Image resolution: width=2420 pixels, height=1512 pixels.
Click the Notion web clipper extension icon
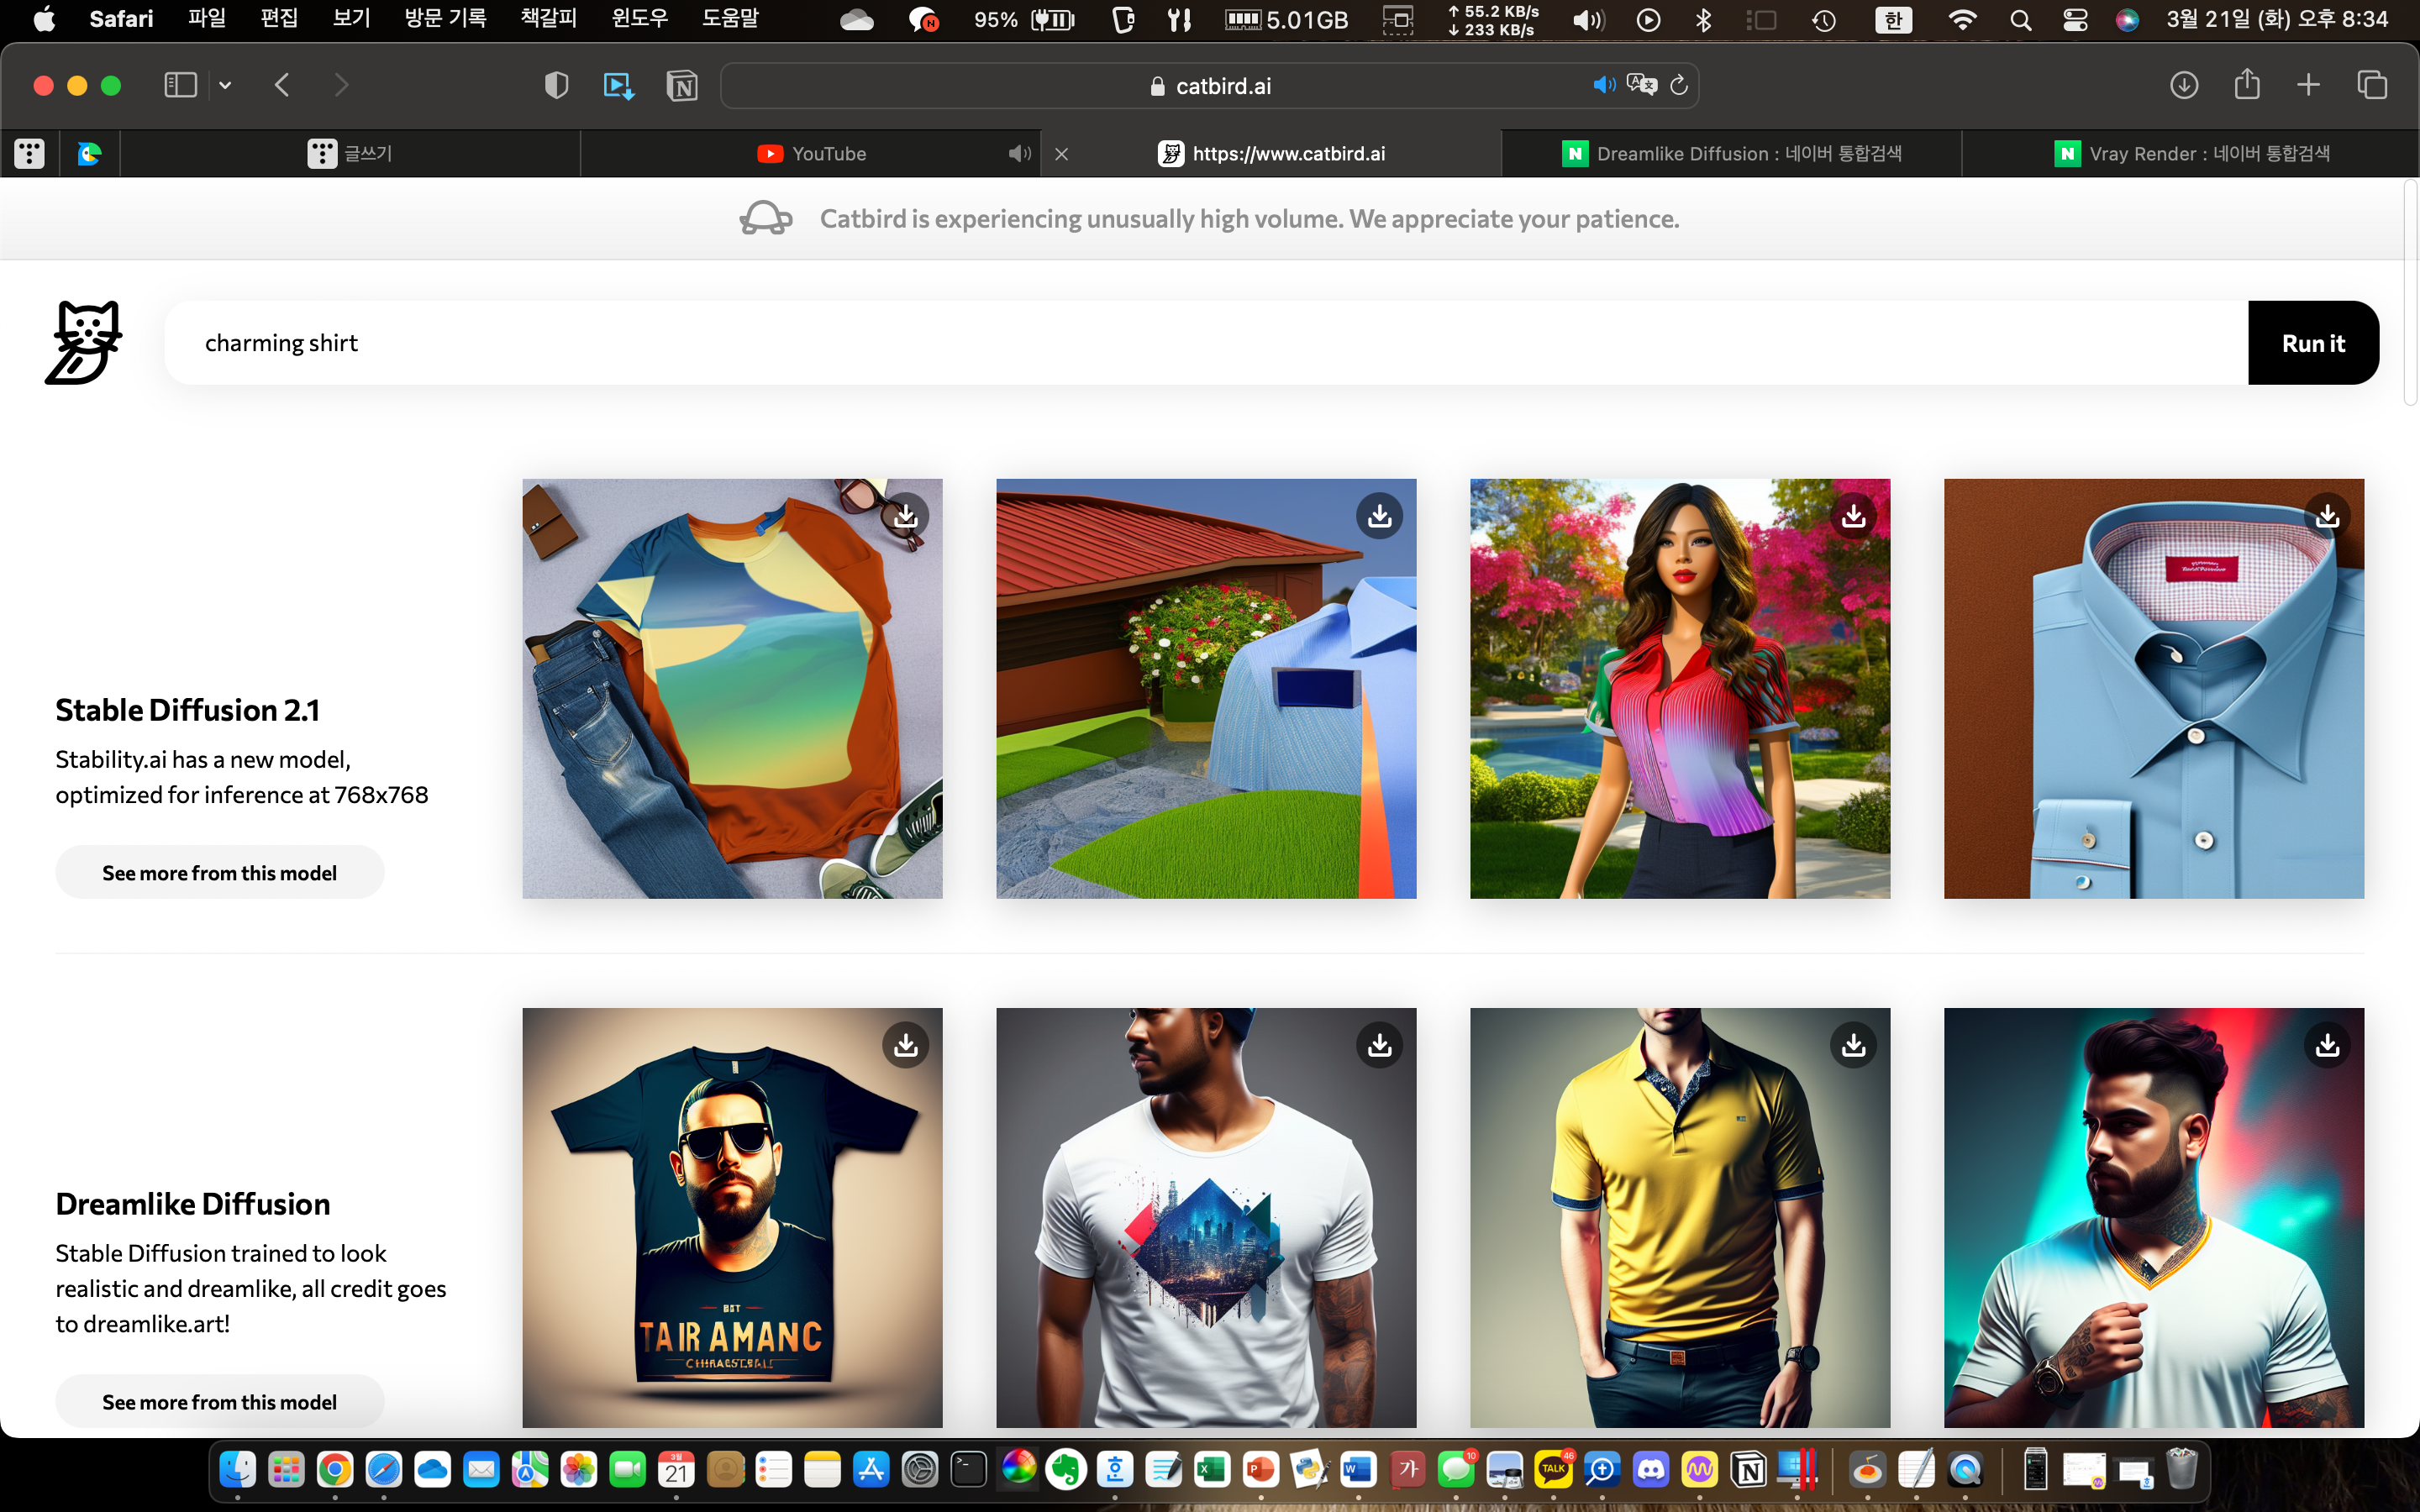[x=682, y=86]
